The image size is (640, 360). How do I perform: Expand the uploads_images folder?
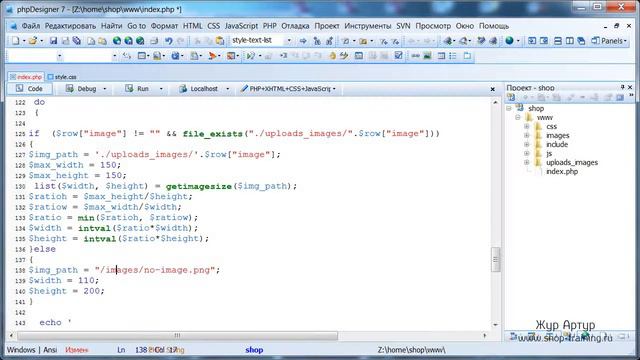527,162
